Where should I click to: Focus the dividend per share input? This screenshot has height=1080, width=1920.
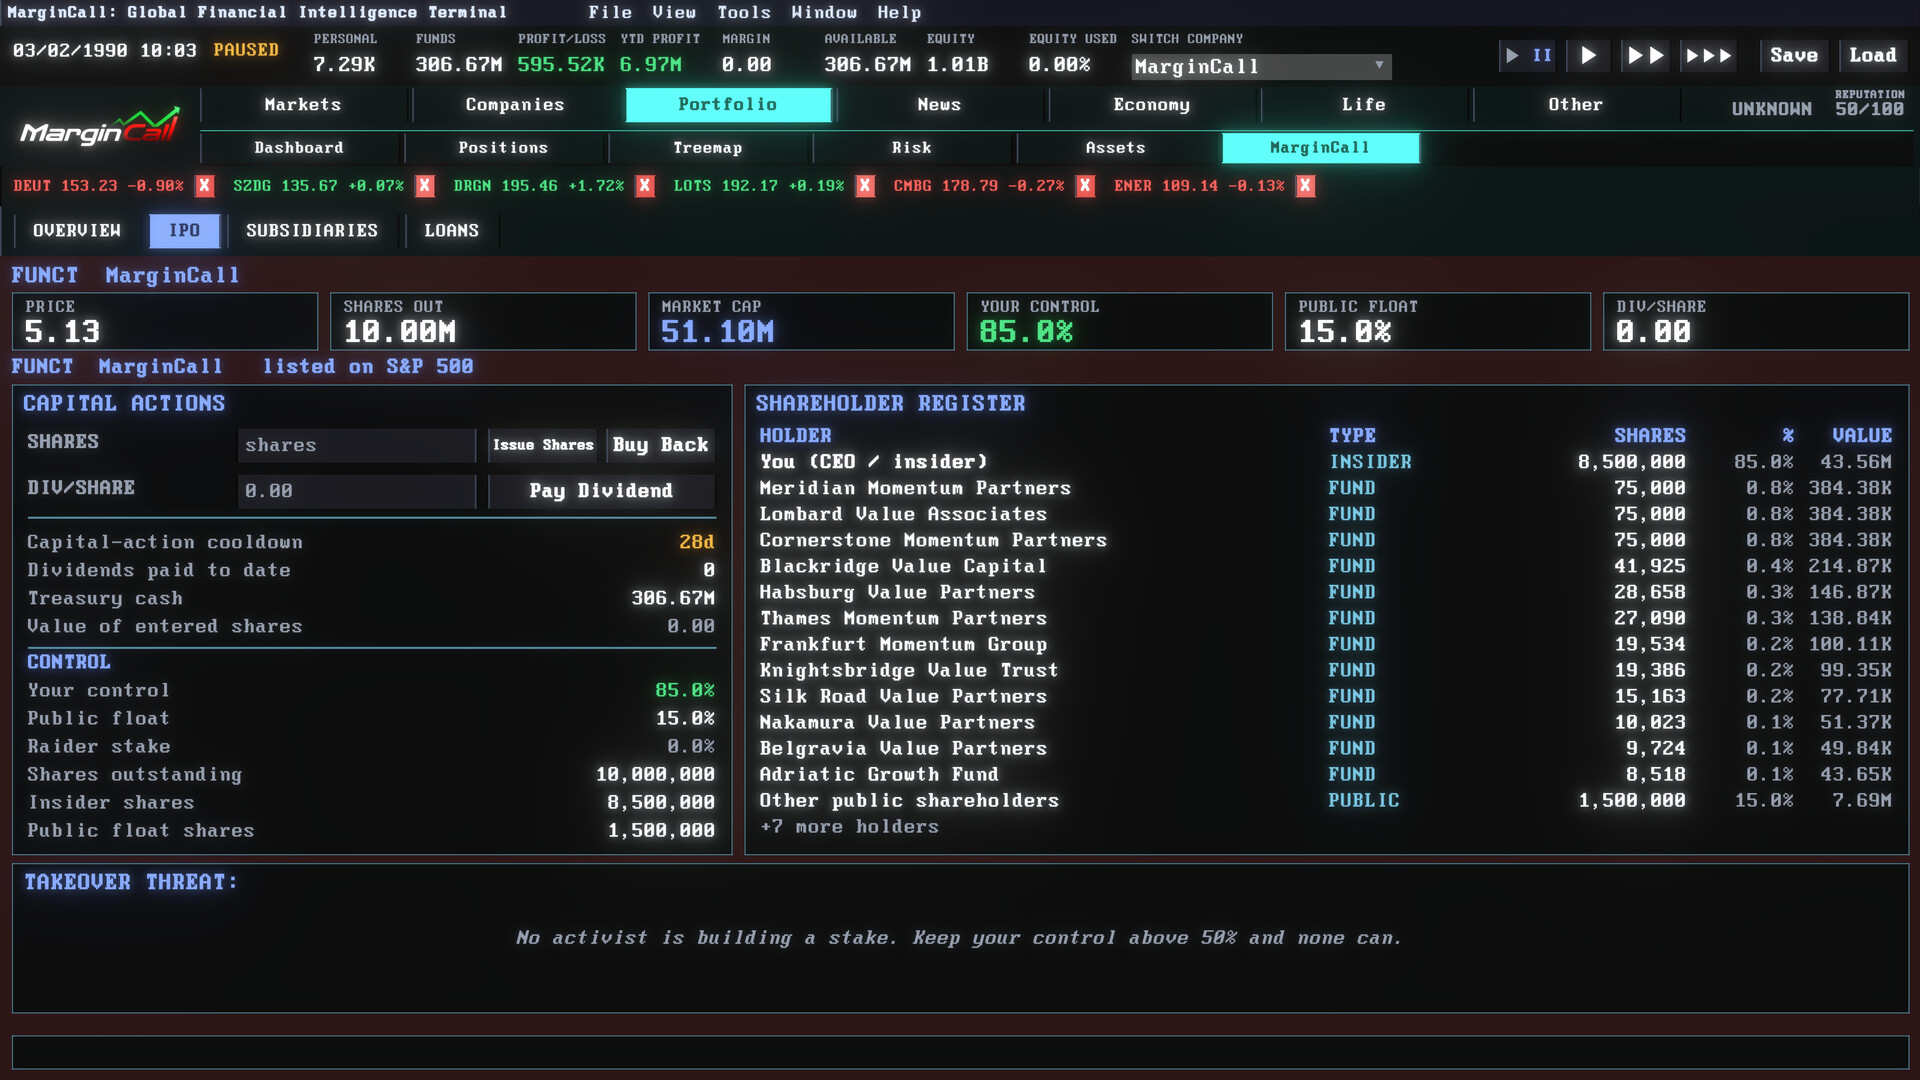pos(356,491)
